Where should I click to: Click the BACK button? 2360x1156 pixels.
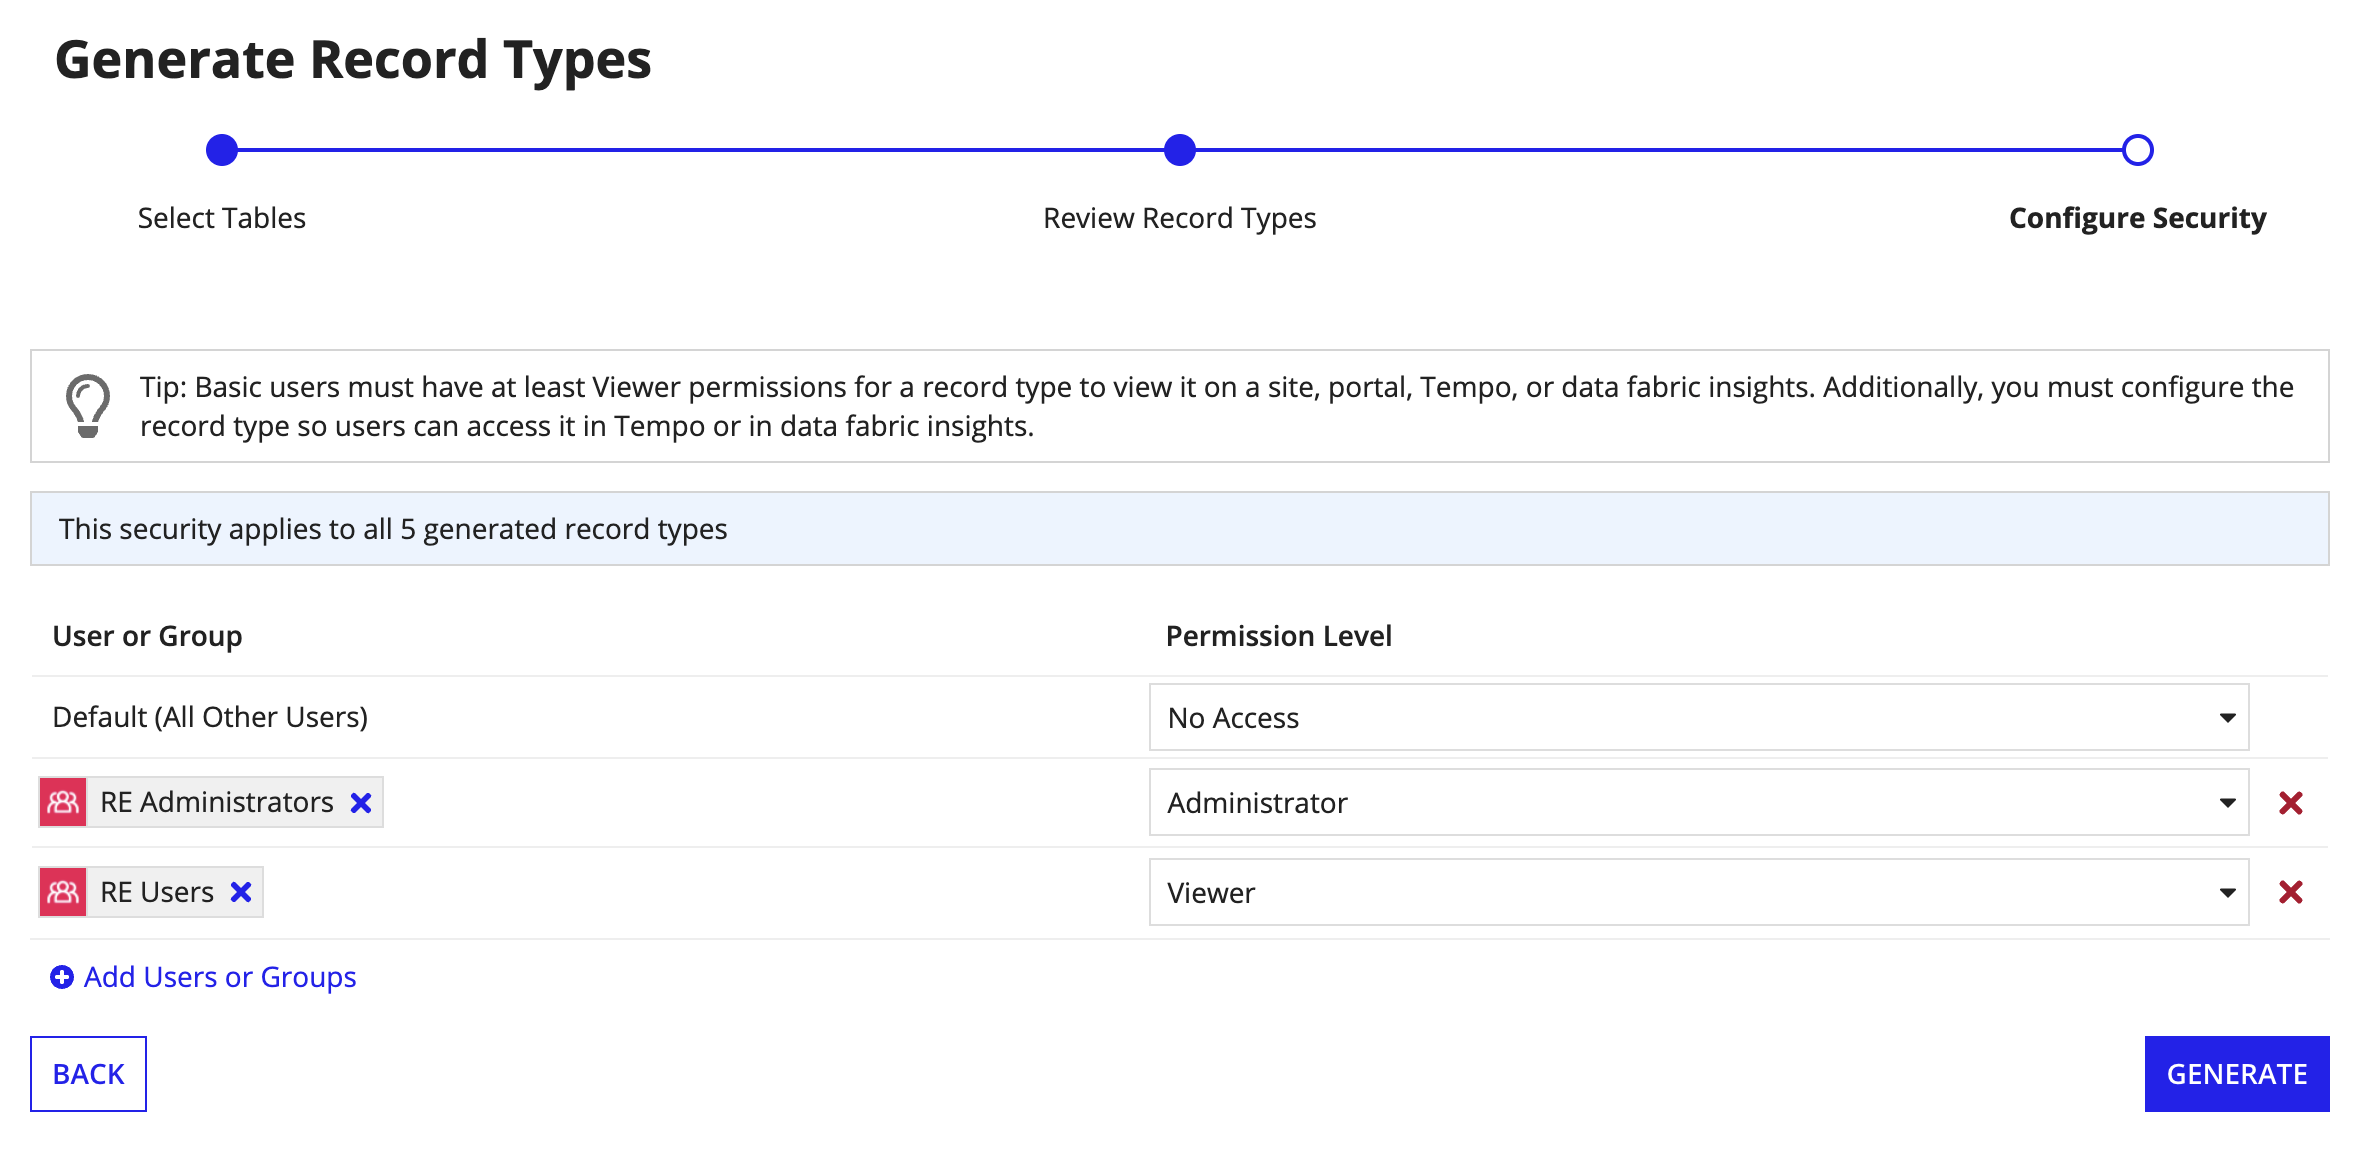coord(88,1074)
